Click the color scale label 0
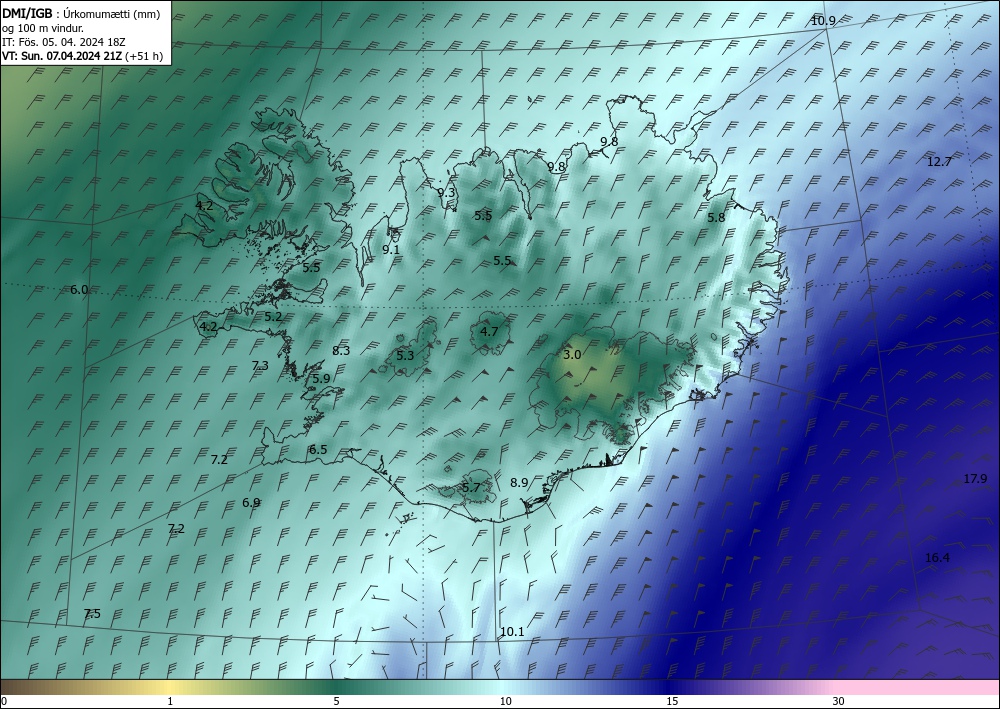The height and width of the screenshot is (709, 1000). coord(4,702)
